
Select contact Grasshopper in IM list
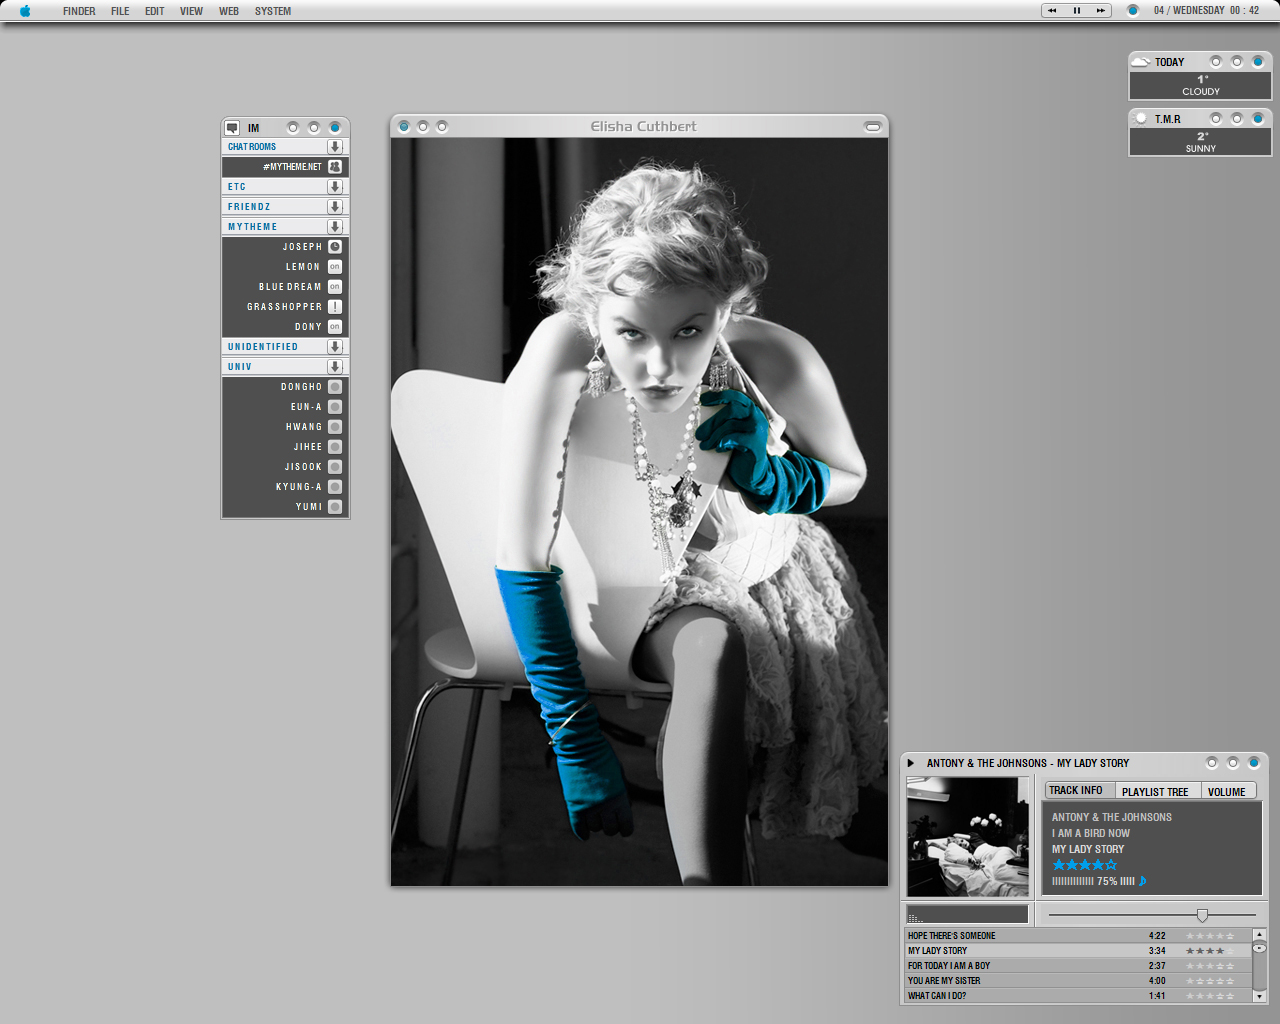(285, 307)
